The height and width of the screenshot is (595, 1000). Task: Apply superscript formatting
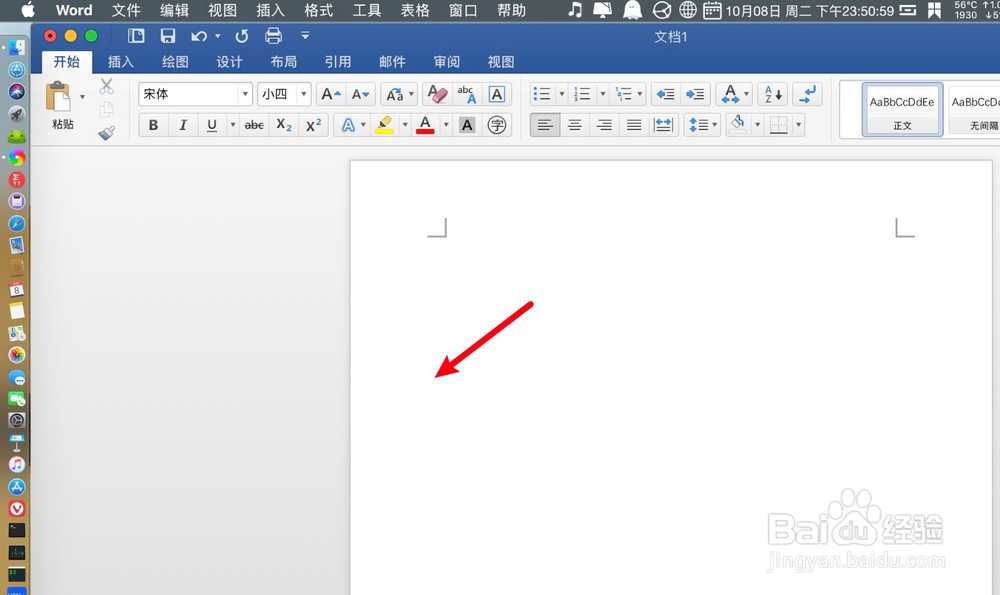(313, 125)
